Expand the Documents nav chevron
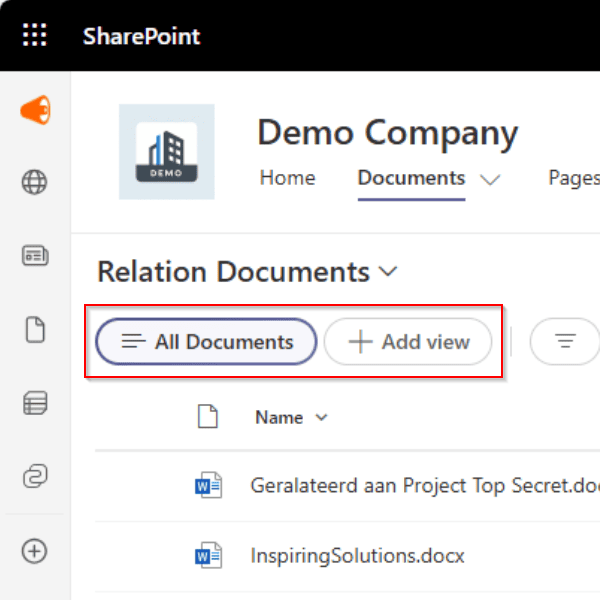This screenshot has width=600, height=600. [489, 180]
